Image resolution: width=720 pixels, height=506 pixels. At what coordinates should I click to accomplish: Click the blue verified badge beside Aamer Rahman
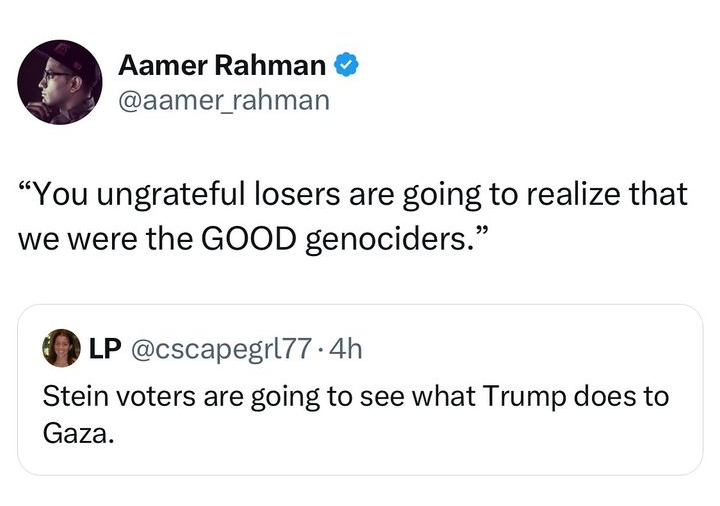[x=346, y=65]
